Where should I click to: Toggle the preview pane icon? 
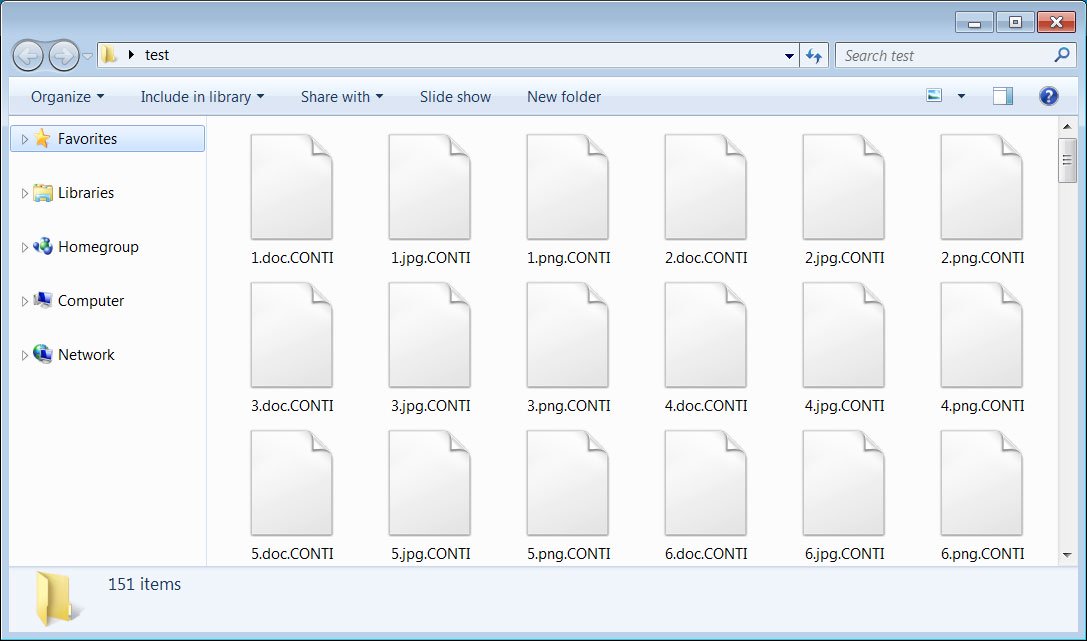click(1002, 96)
